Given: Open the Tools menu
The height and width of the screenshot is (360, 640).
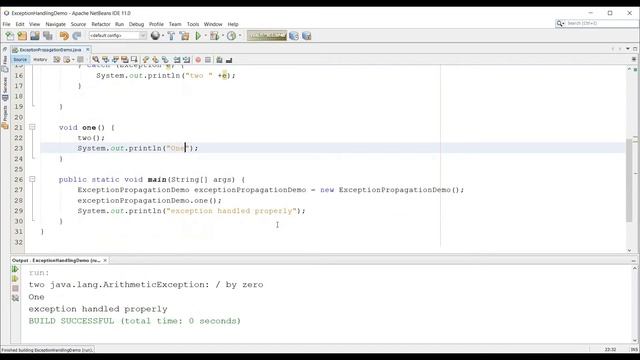Looking at the screenshot, I should (193, 24).
